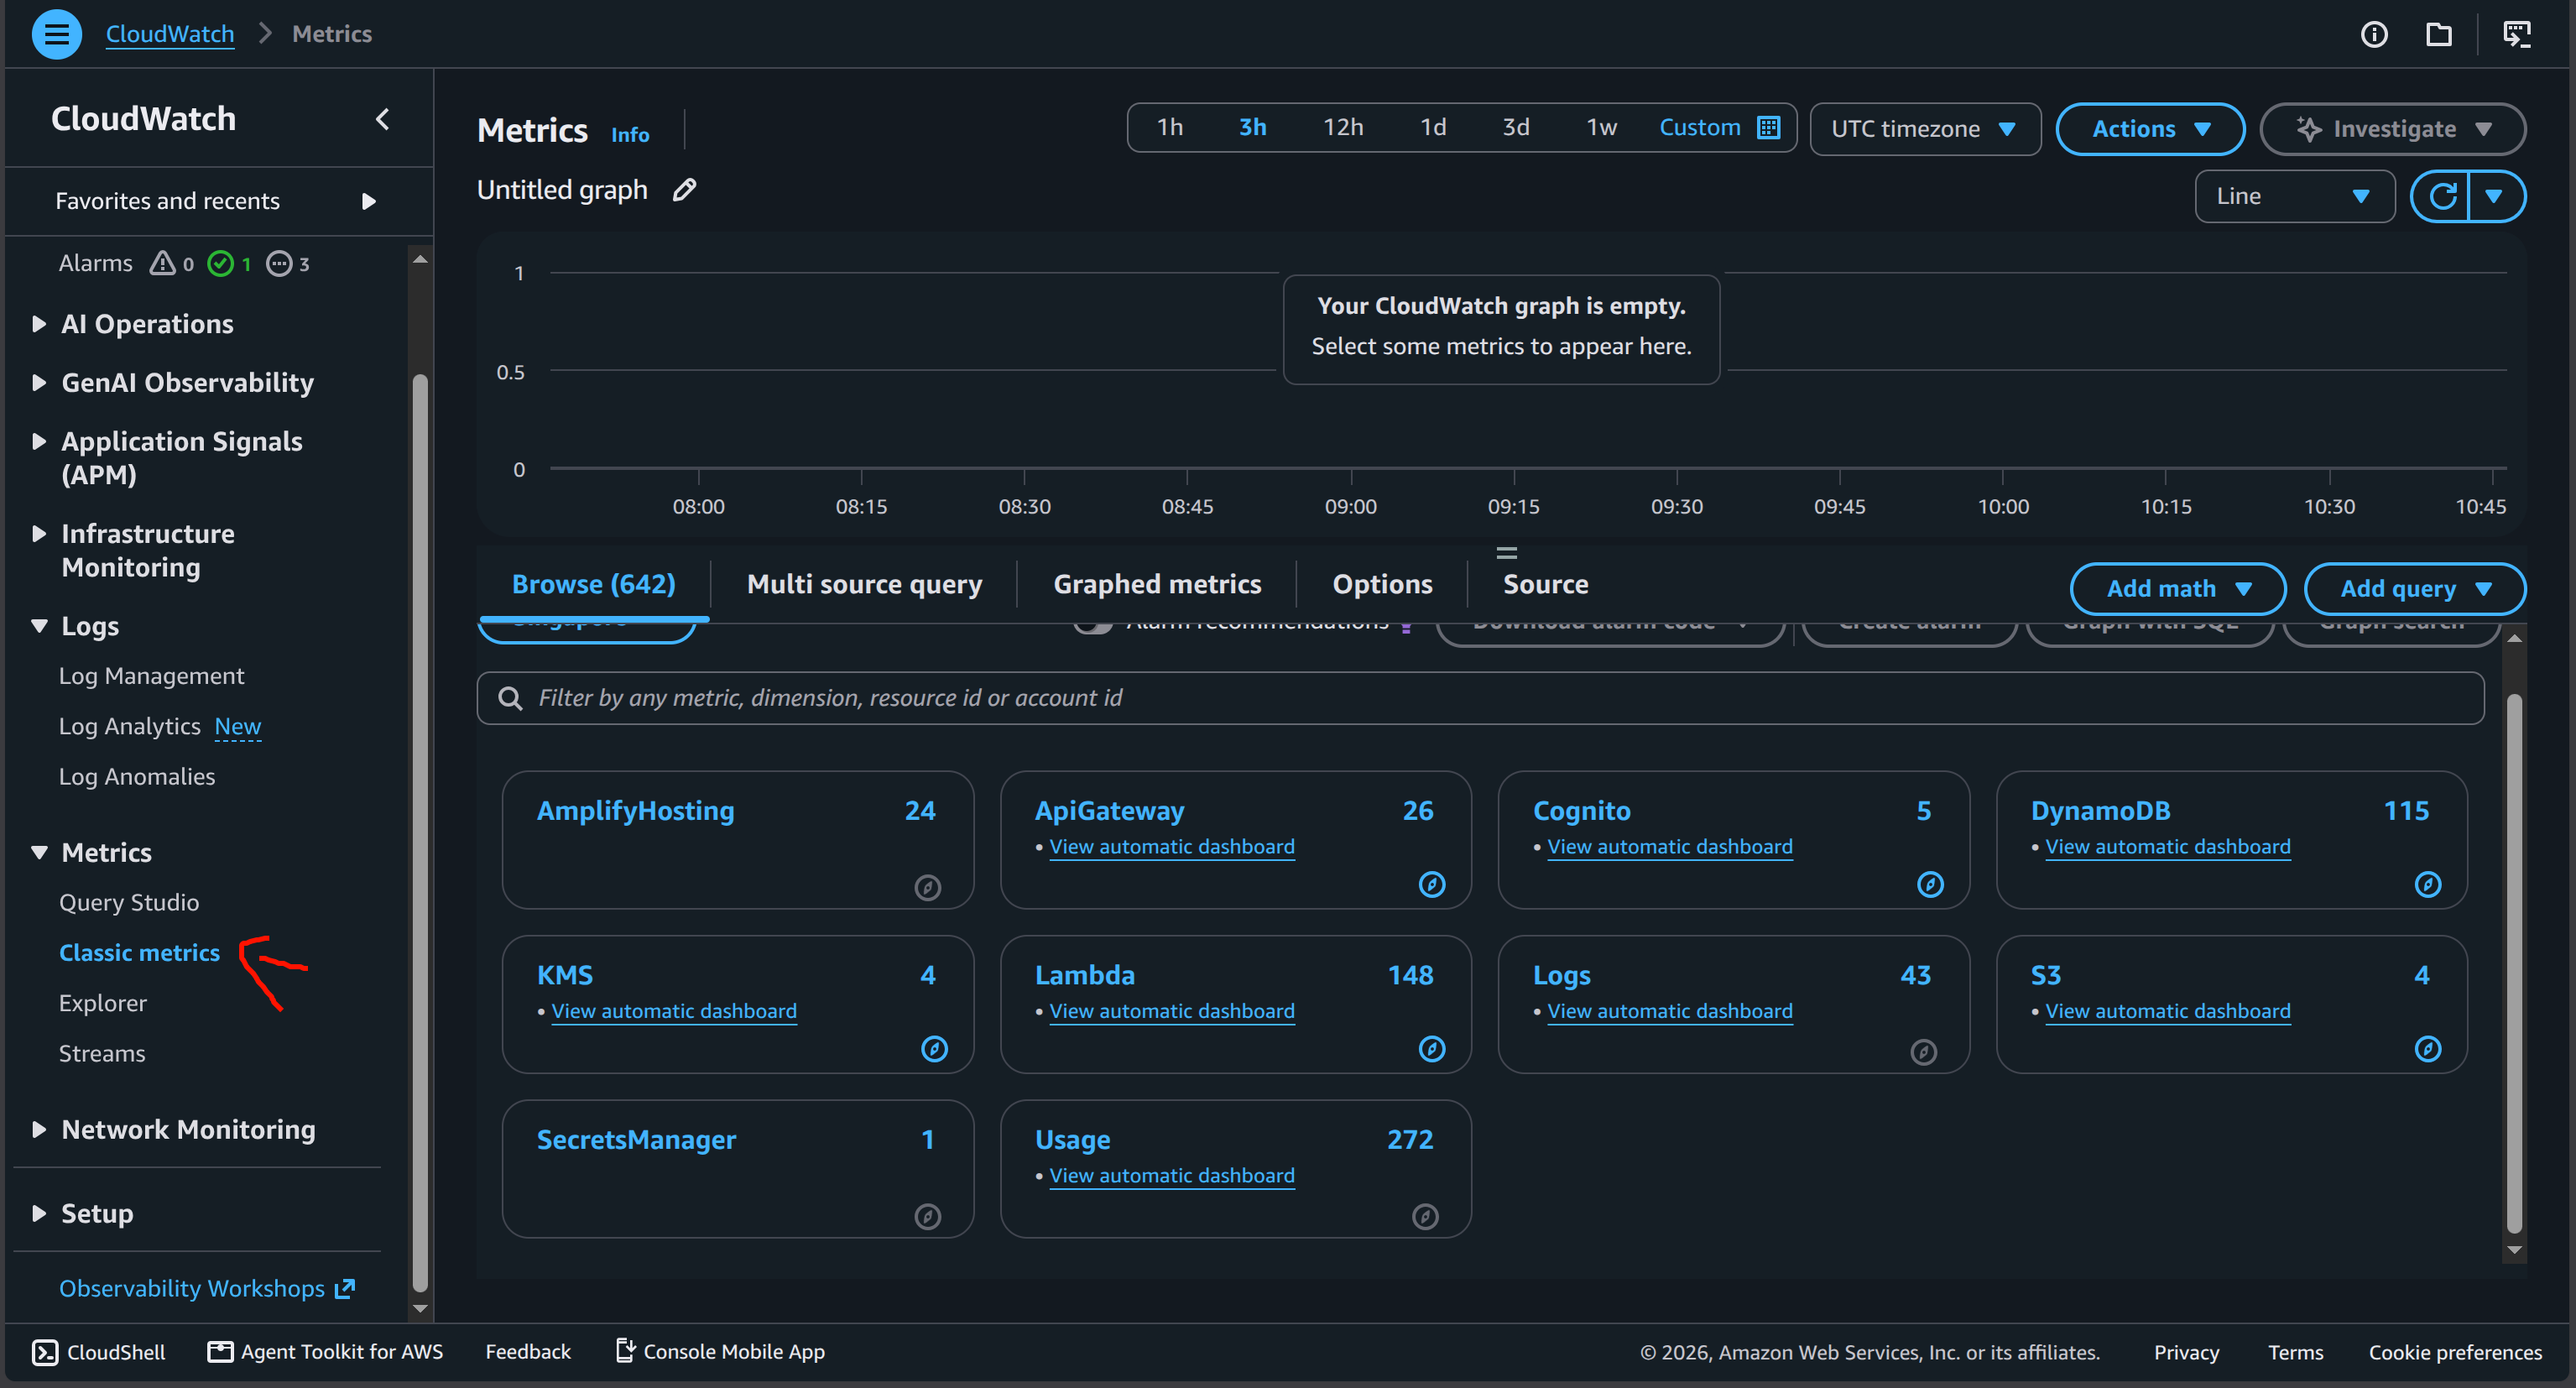The height and width of the screenshot is (1388, 2576).
Task: Expand Application Signals (APM) section
Action: pyautogui.click(x=39, y=441)
